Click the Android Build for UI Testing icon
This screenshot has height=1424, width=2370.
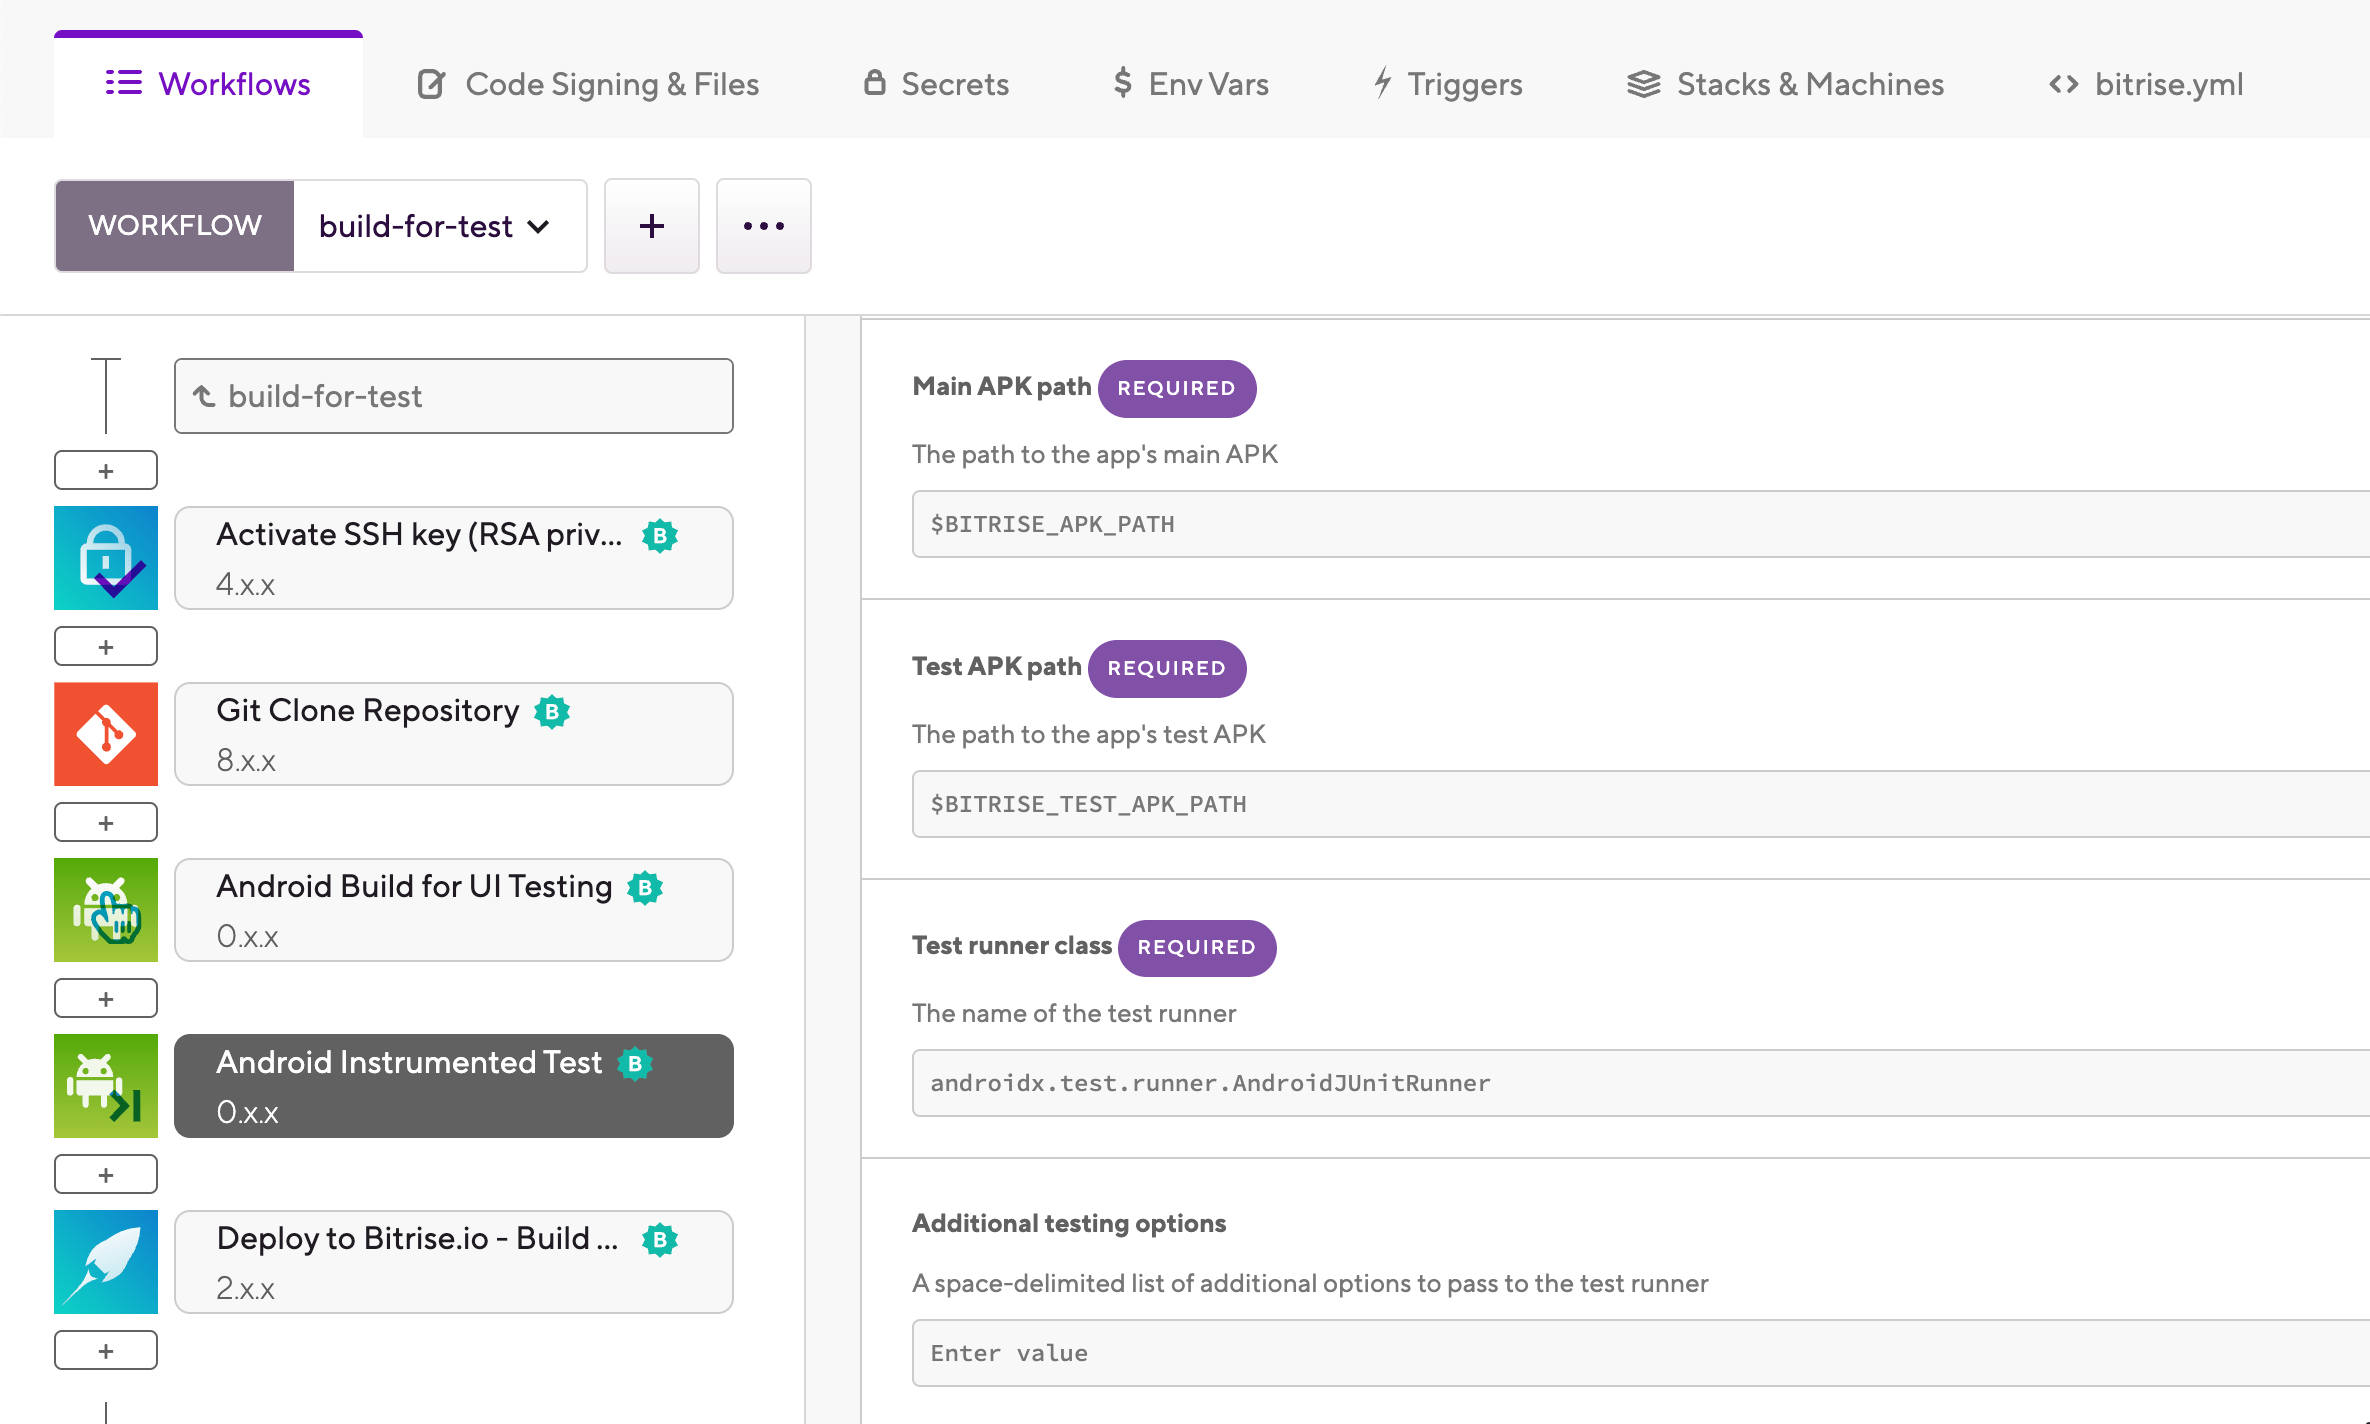(105, 910)
